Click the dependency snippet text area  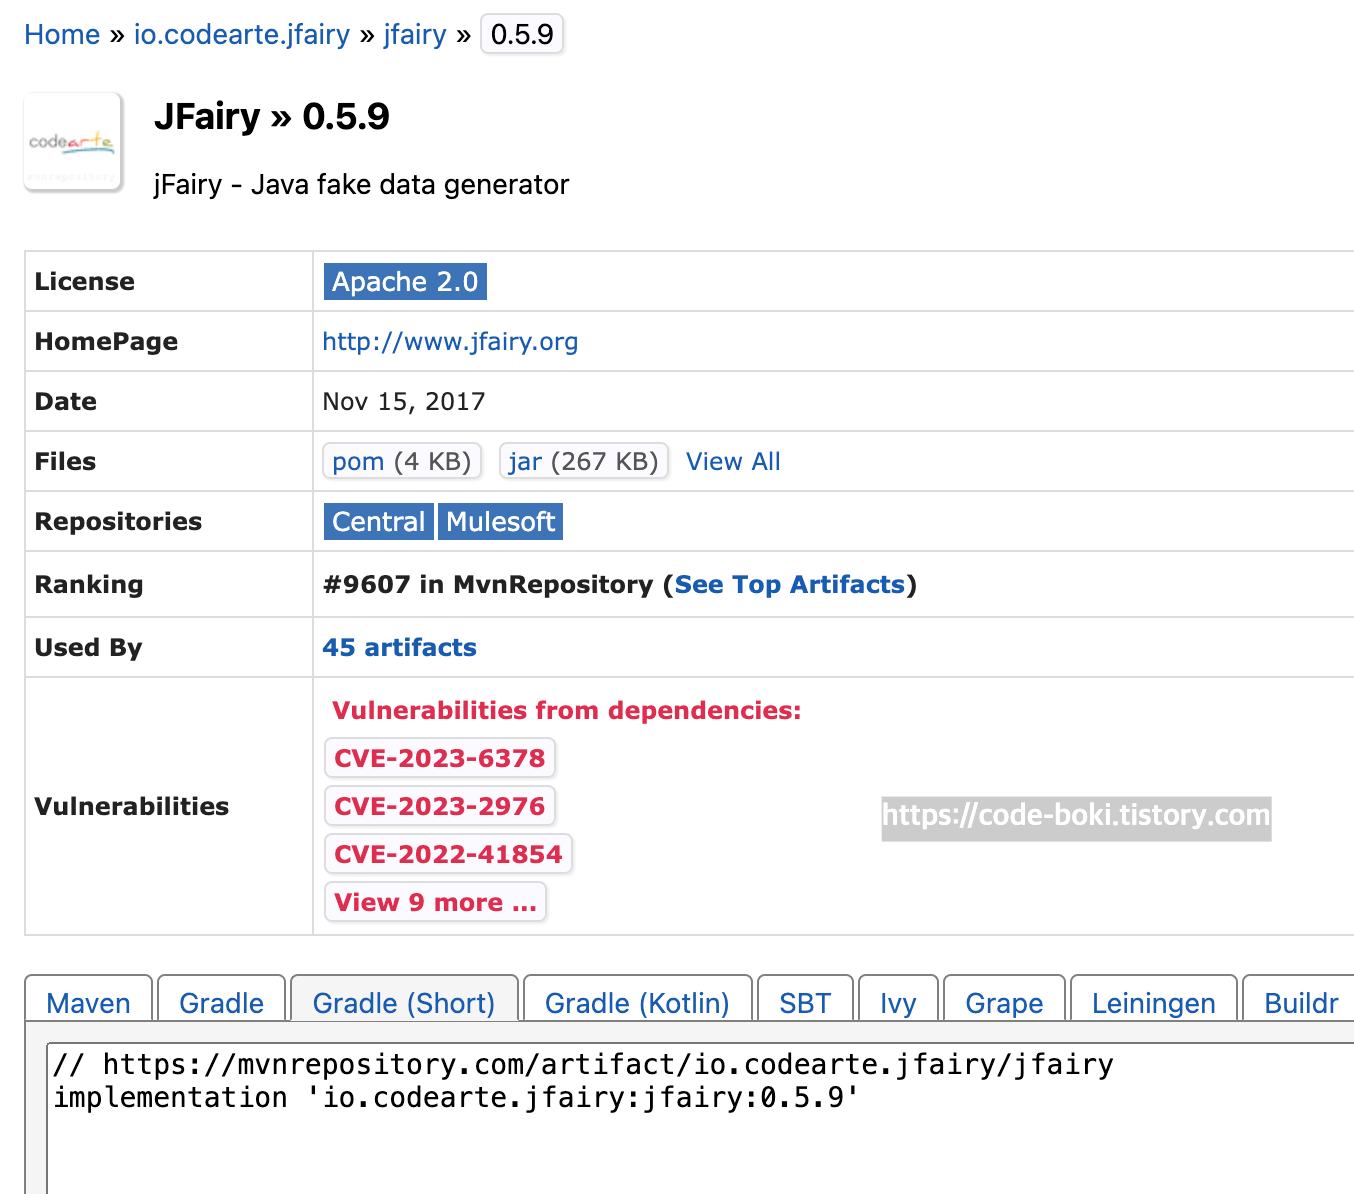pos(700,1118)
